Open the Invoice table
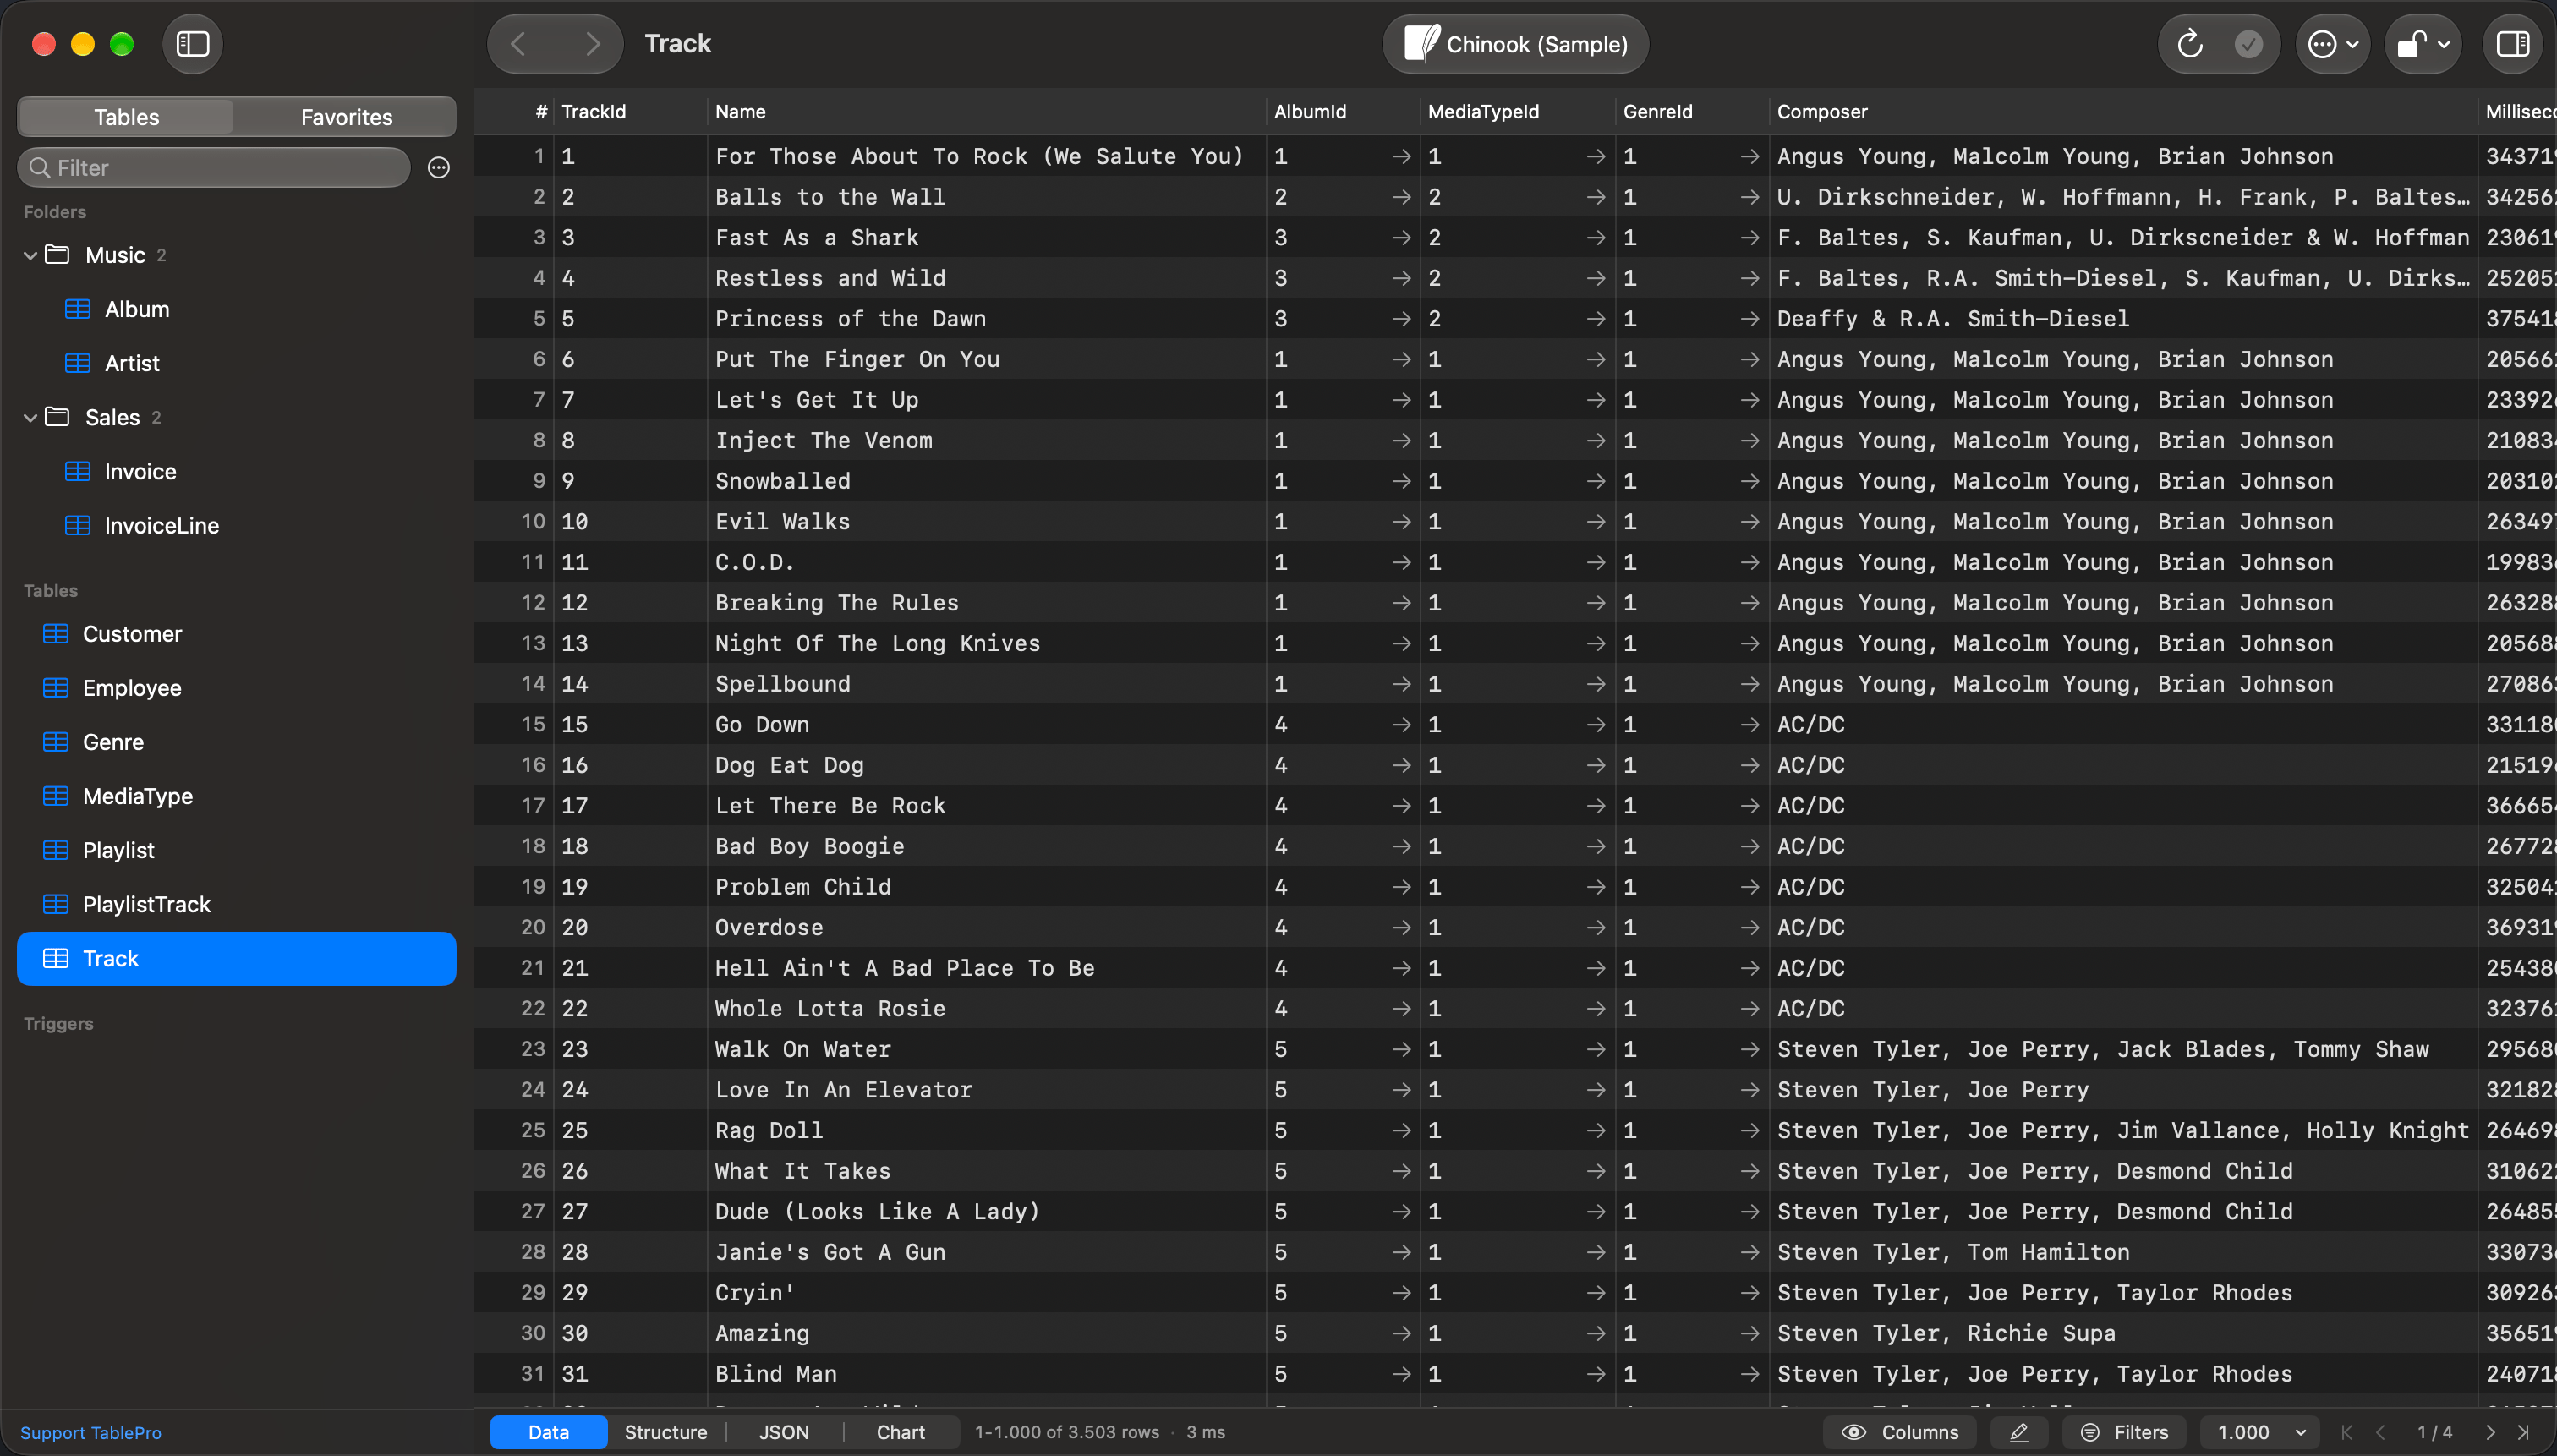This screenshot has width=2557, height=1456. click(x=237, y=471)
